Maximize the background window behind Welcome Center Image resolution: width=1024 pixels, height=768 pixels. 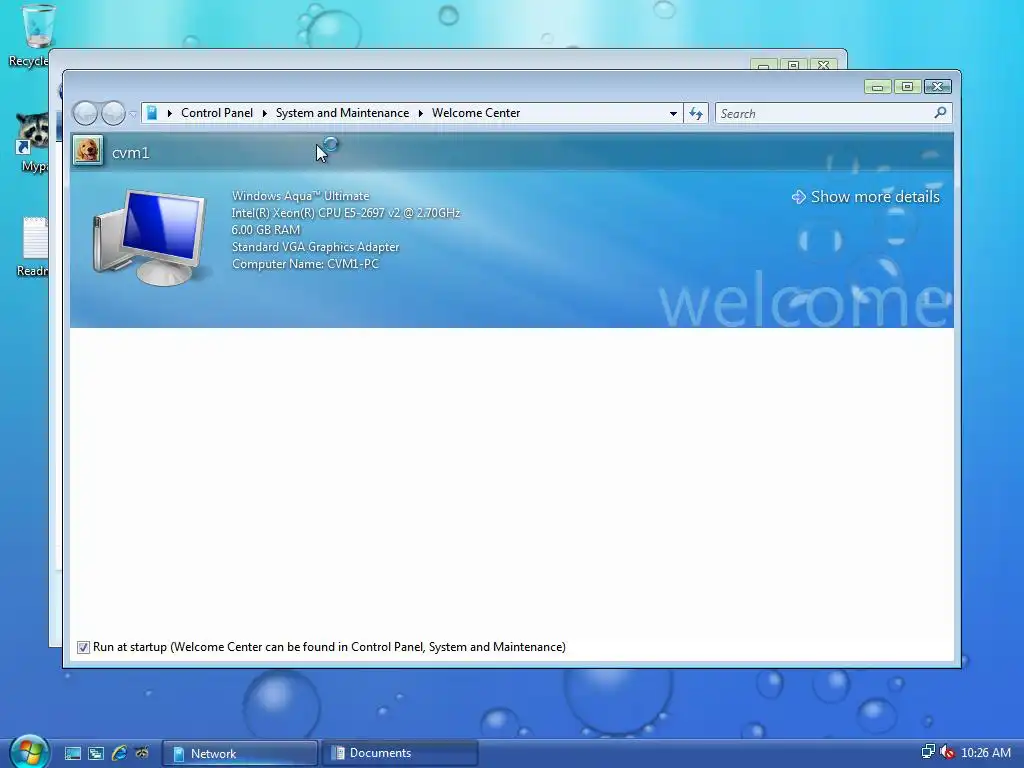click(793, 65)
